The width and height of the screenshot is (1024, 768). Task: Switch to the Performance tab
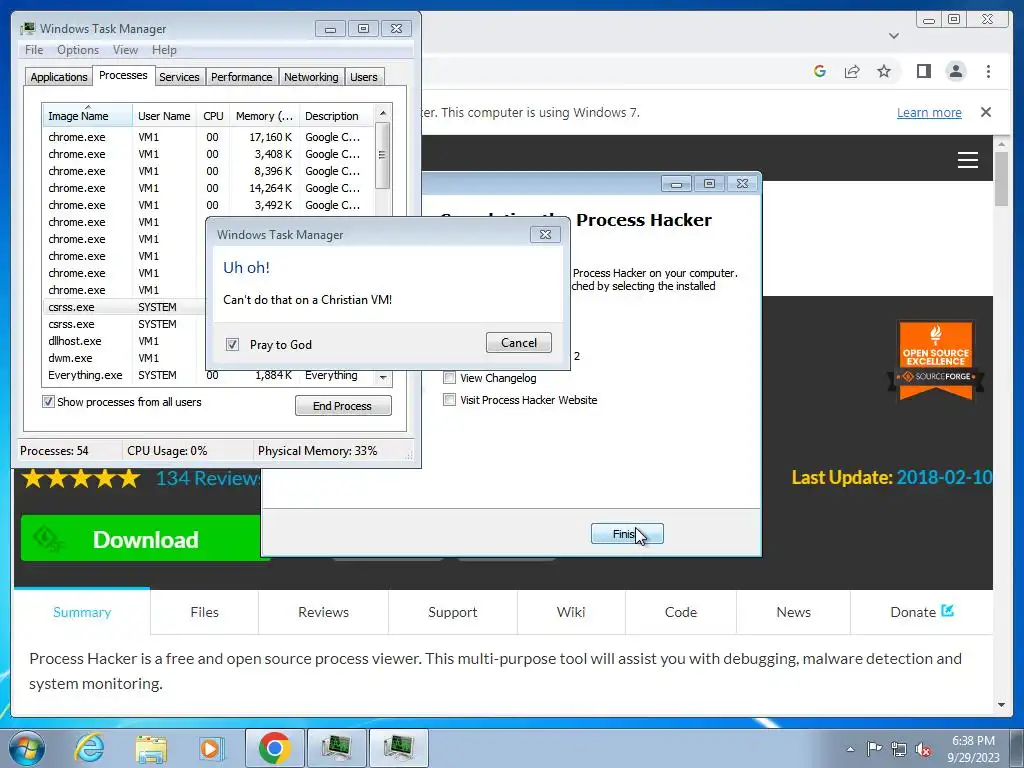[x=242, y=77]
